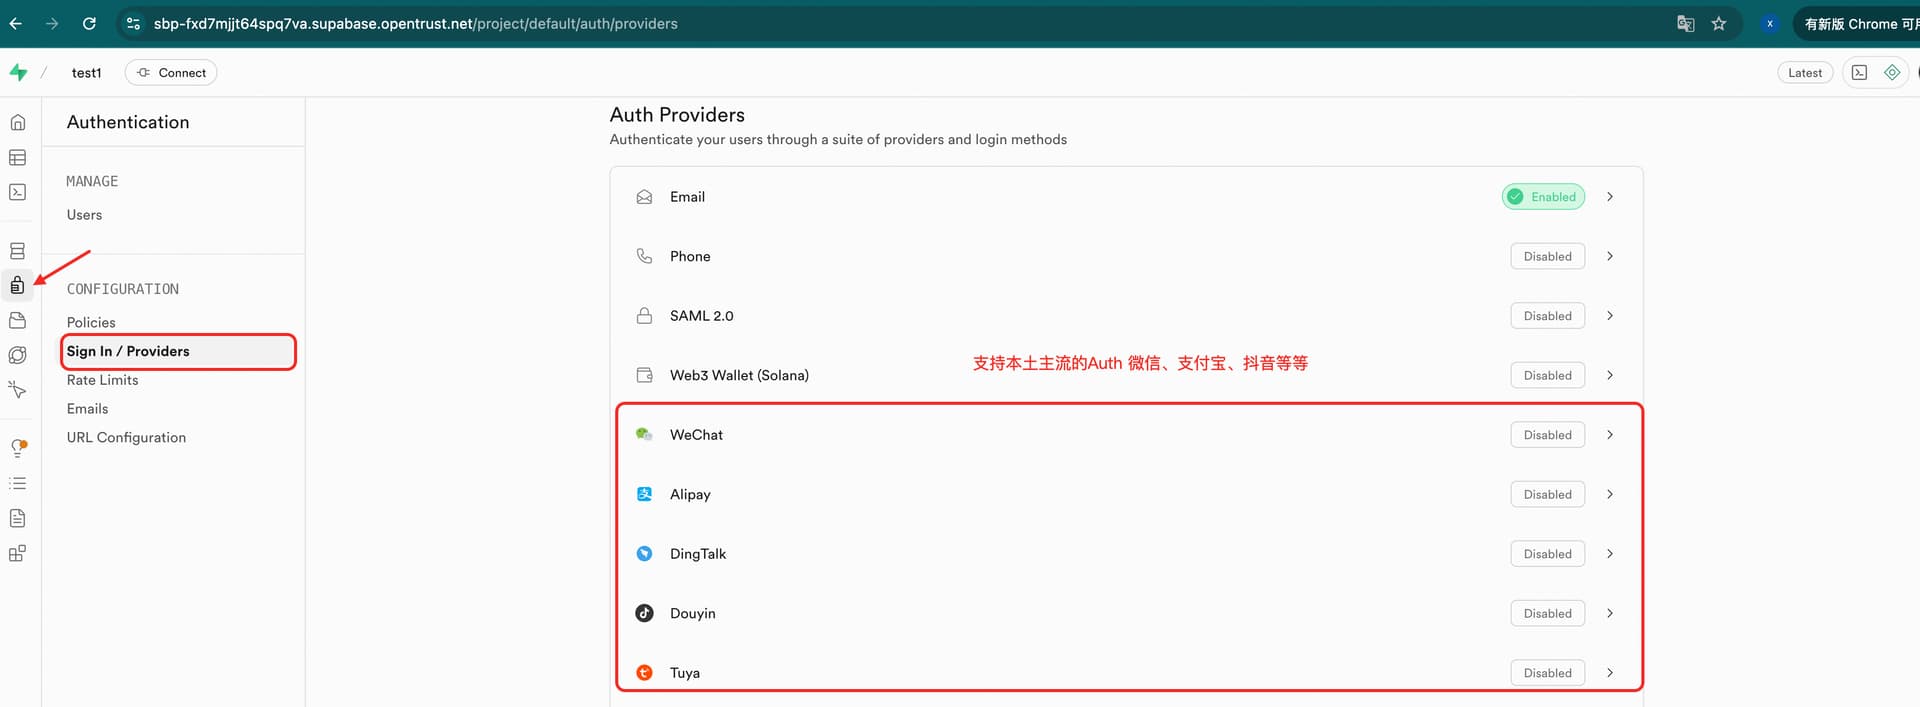1920x707 pixels.
Task: Open Emails configuration page
Action: point(87,409)
